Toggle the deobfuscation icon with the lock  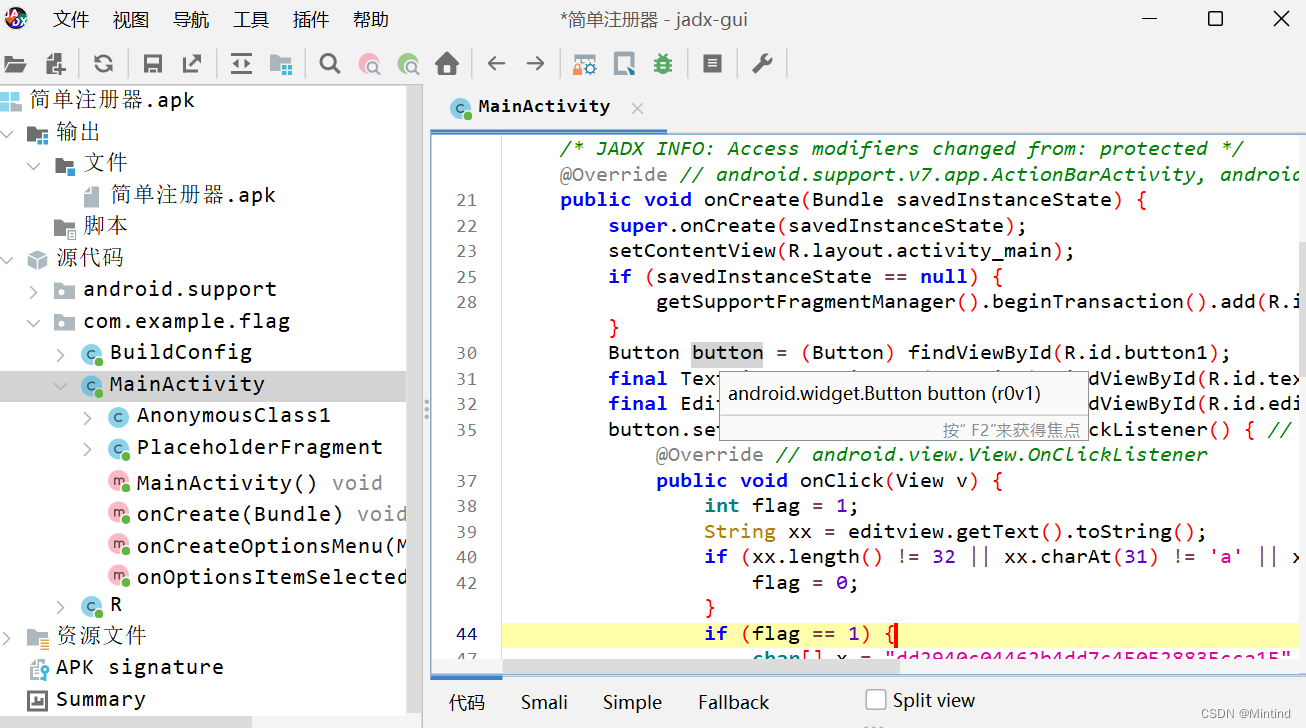click(585, 64)
